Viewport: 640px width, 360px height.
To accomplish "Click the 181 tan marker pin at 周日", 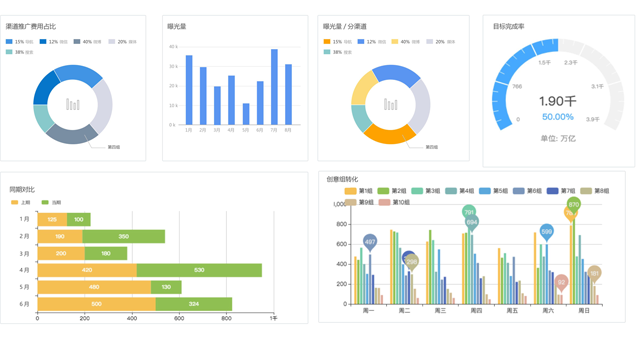I will (594, 274).
